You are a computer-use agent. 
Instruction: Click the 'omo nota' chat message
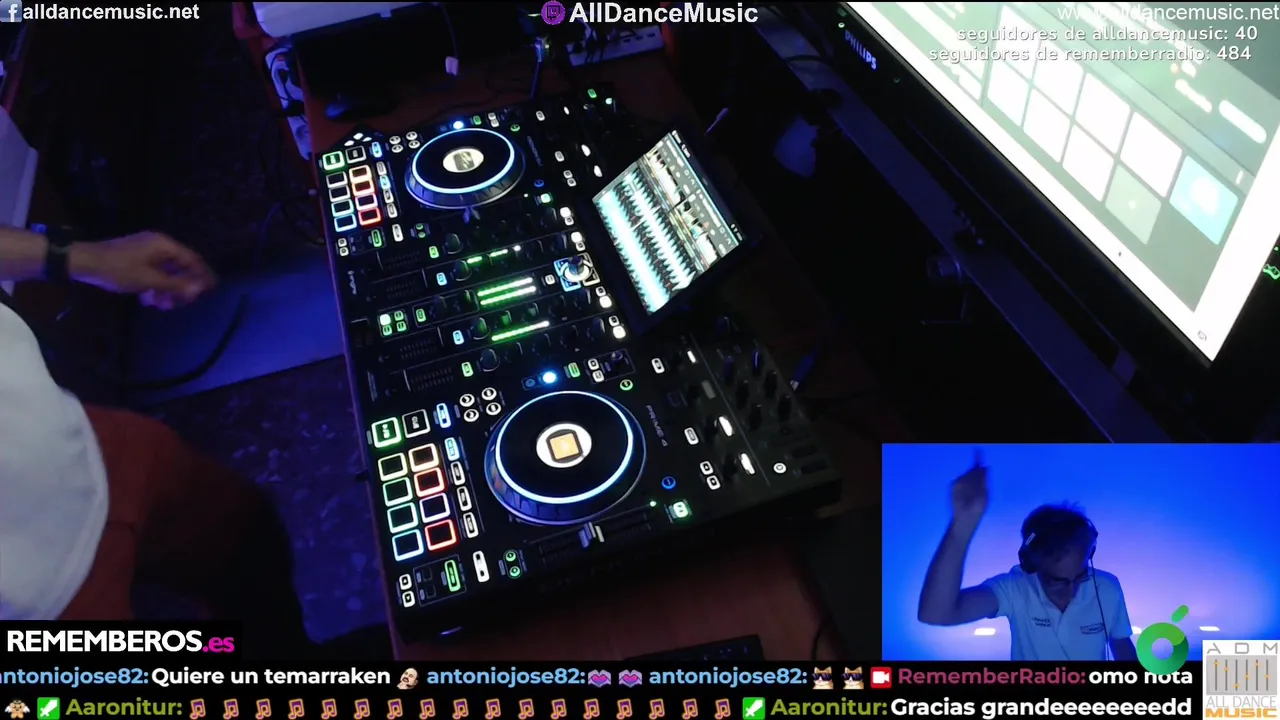pyautogui.click(x=1140, y=677)
